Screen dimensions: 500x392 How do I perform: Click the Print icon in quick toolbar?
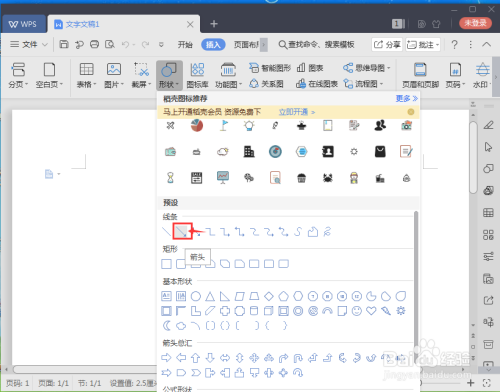pyautogui.click(x=94, y=44)
